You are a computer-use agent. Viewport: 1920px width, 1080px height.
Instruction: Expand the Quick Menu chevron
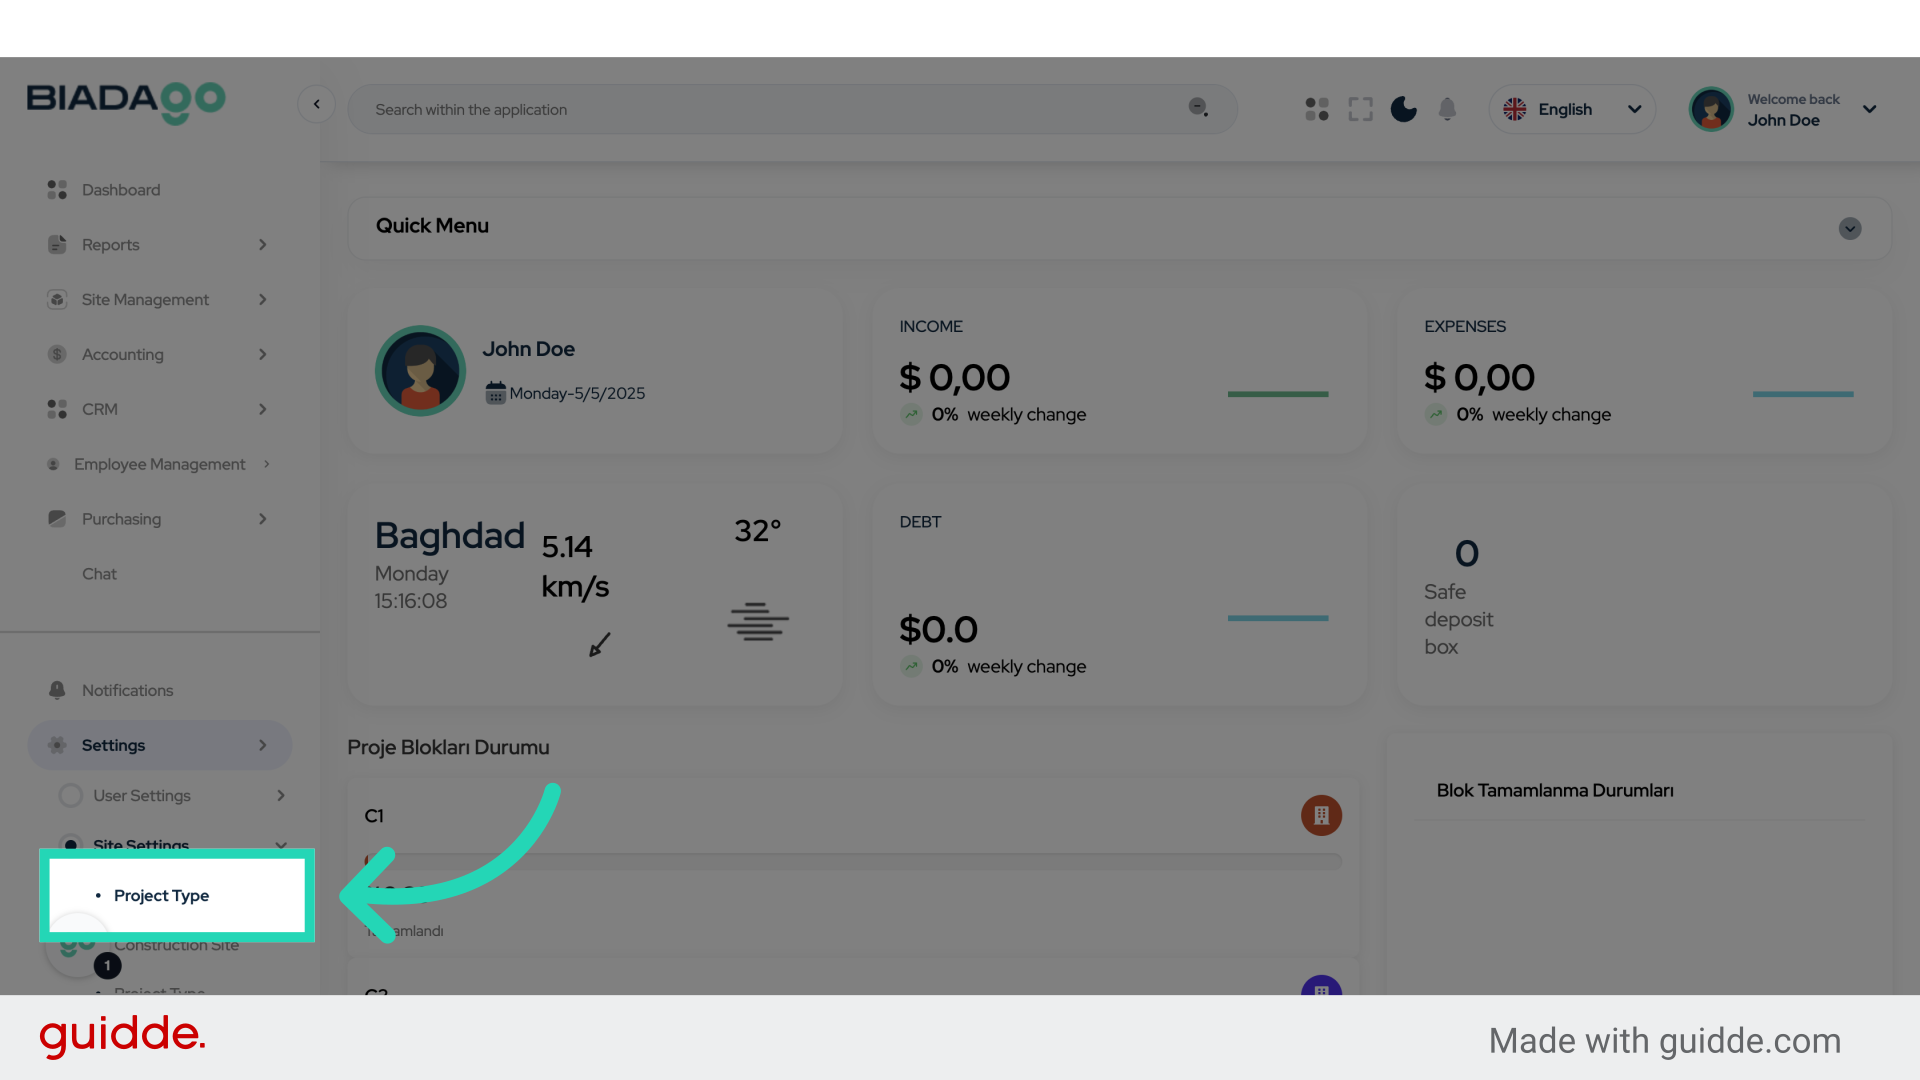click(1849, 229)
